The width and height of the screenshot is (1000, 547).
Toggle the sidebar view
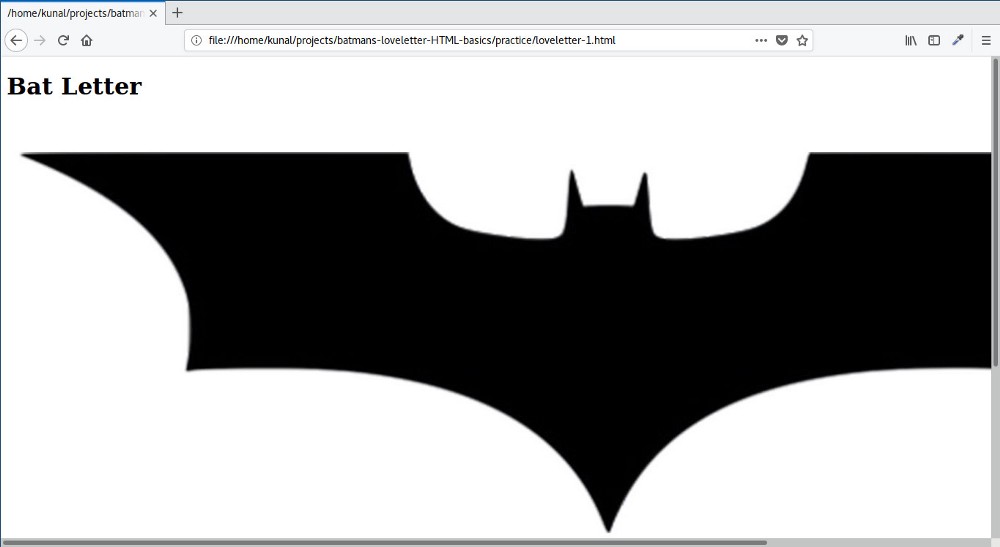click(x=934, y=40)
